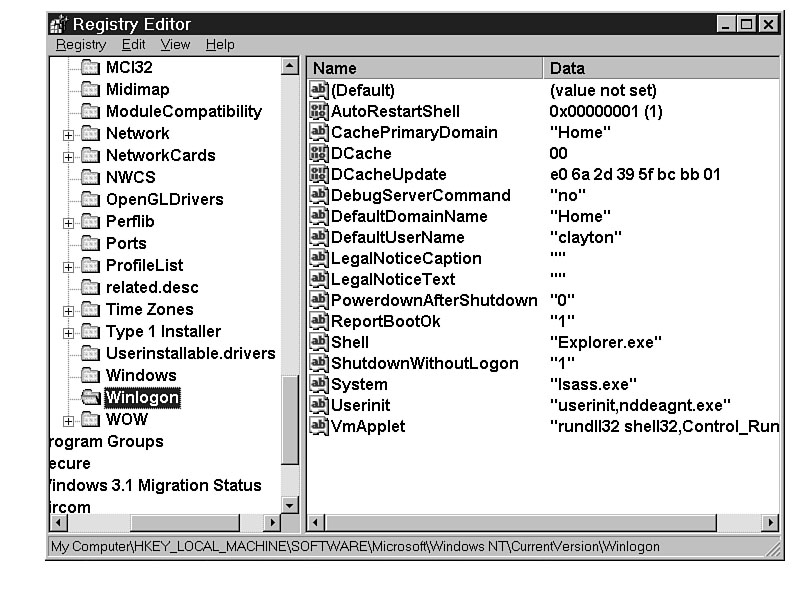Select the Windows registry key

[141, 376]
